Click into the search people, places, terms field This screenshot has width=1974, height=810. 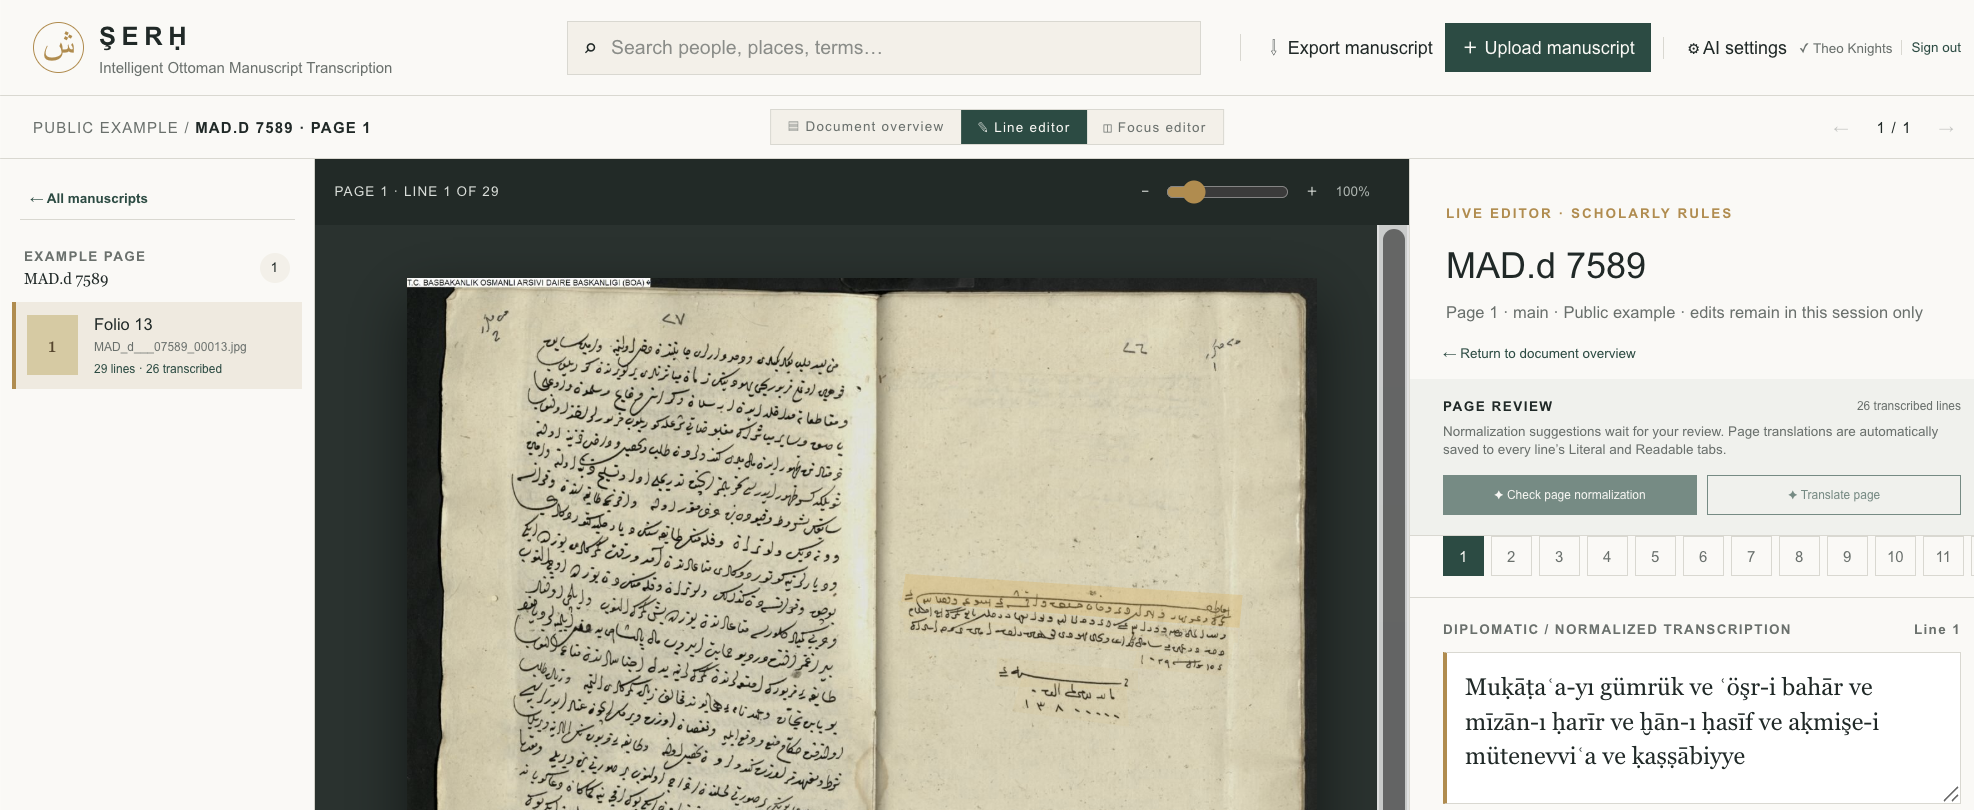(x=884, y=48)
